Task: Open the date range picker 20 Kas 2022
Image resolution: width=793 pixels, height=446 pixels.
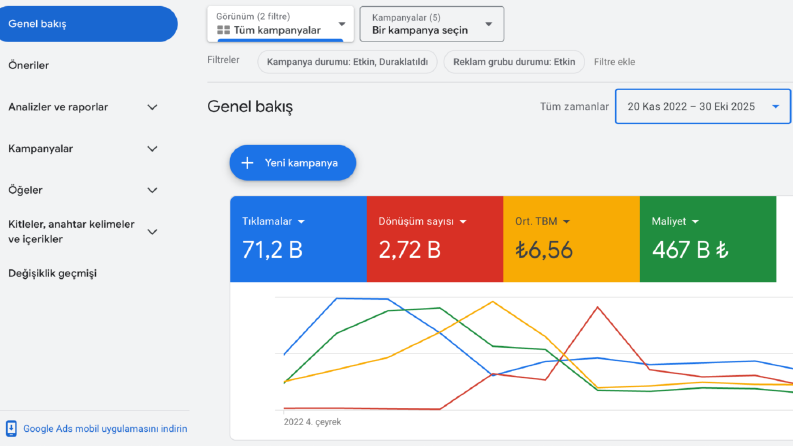Action: (x=702, y=106)
